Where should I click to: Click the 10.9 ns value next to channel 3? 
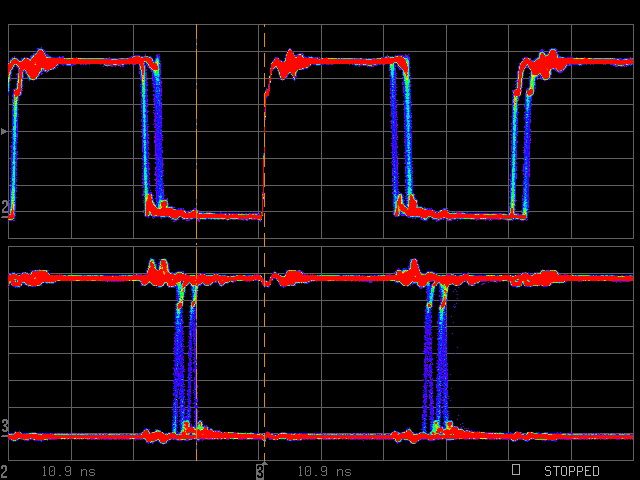tap(324, 472)
